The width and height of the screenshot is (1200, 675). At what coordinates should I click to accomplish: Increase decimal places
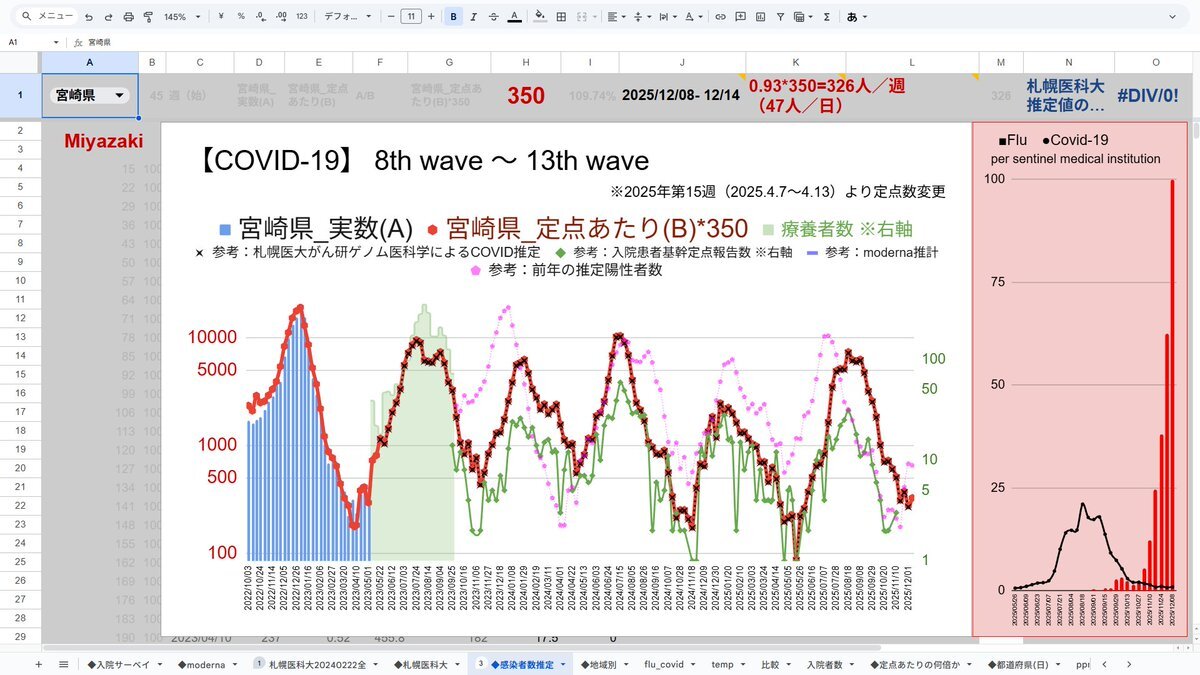[x=281, y=17]
